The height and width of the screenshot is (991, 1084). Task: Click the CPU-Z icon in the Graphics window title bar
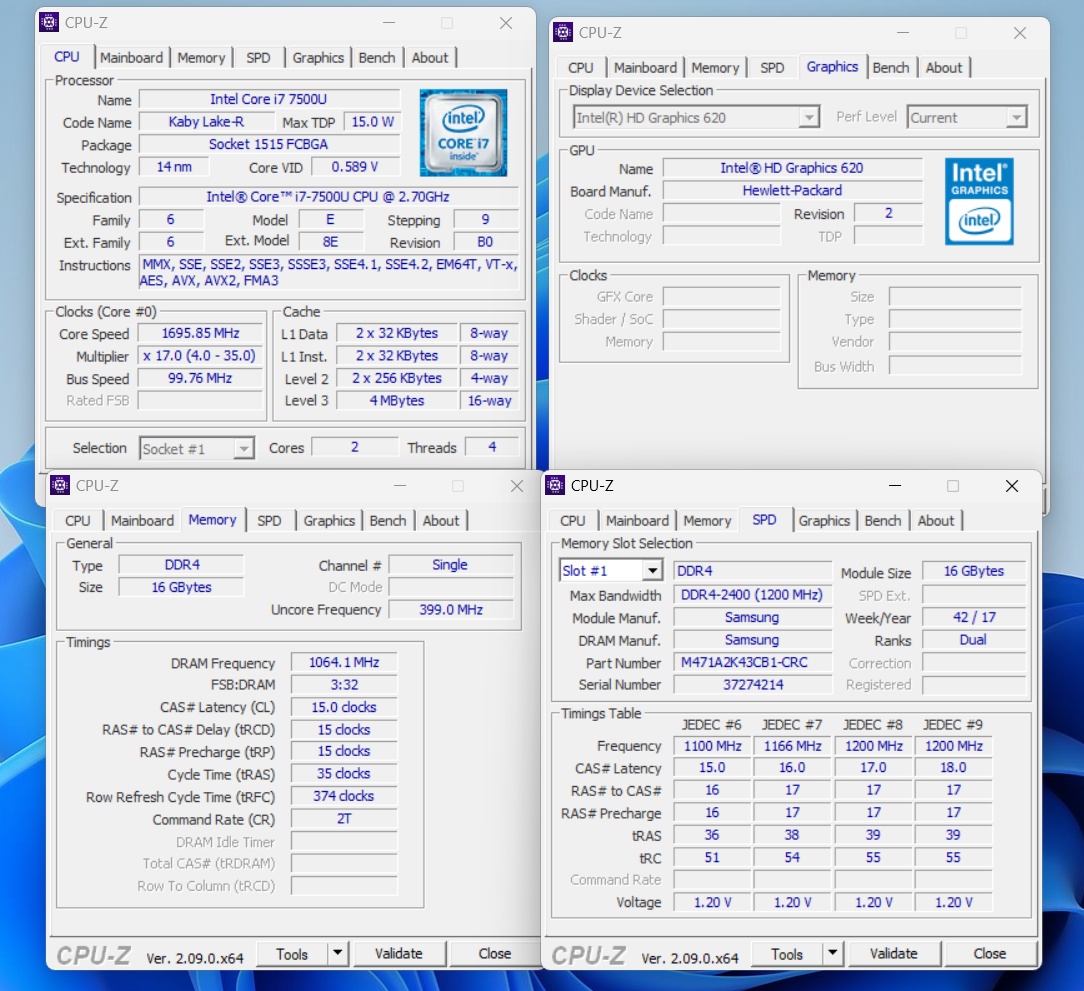click(x=562, y=32)
